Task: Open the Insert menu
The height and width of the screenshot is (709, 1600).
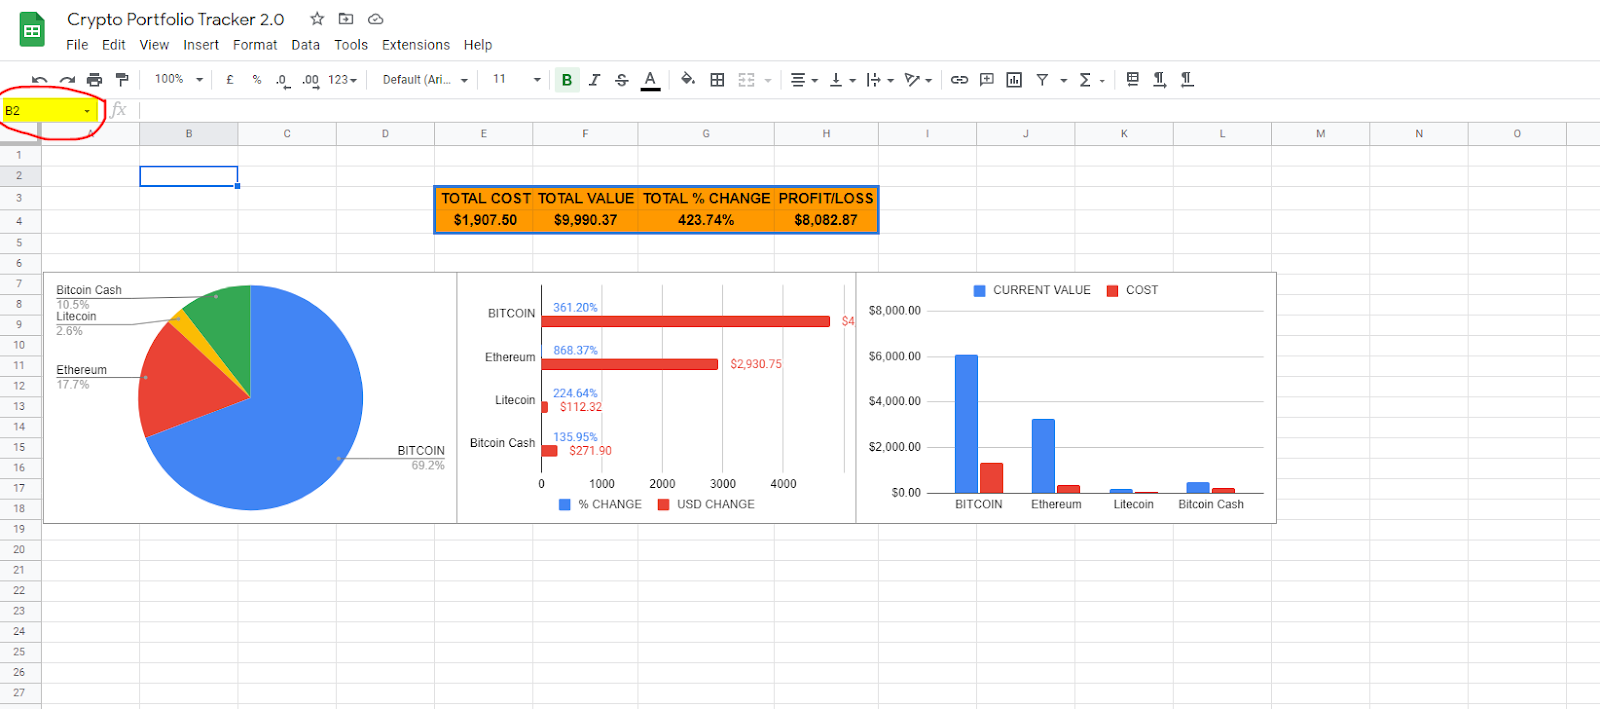Action: click(x=201, y=45)
